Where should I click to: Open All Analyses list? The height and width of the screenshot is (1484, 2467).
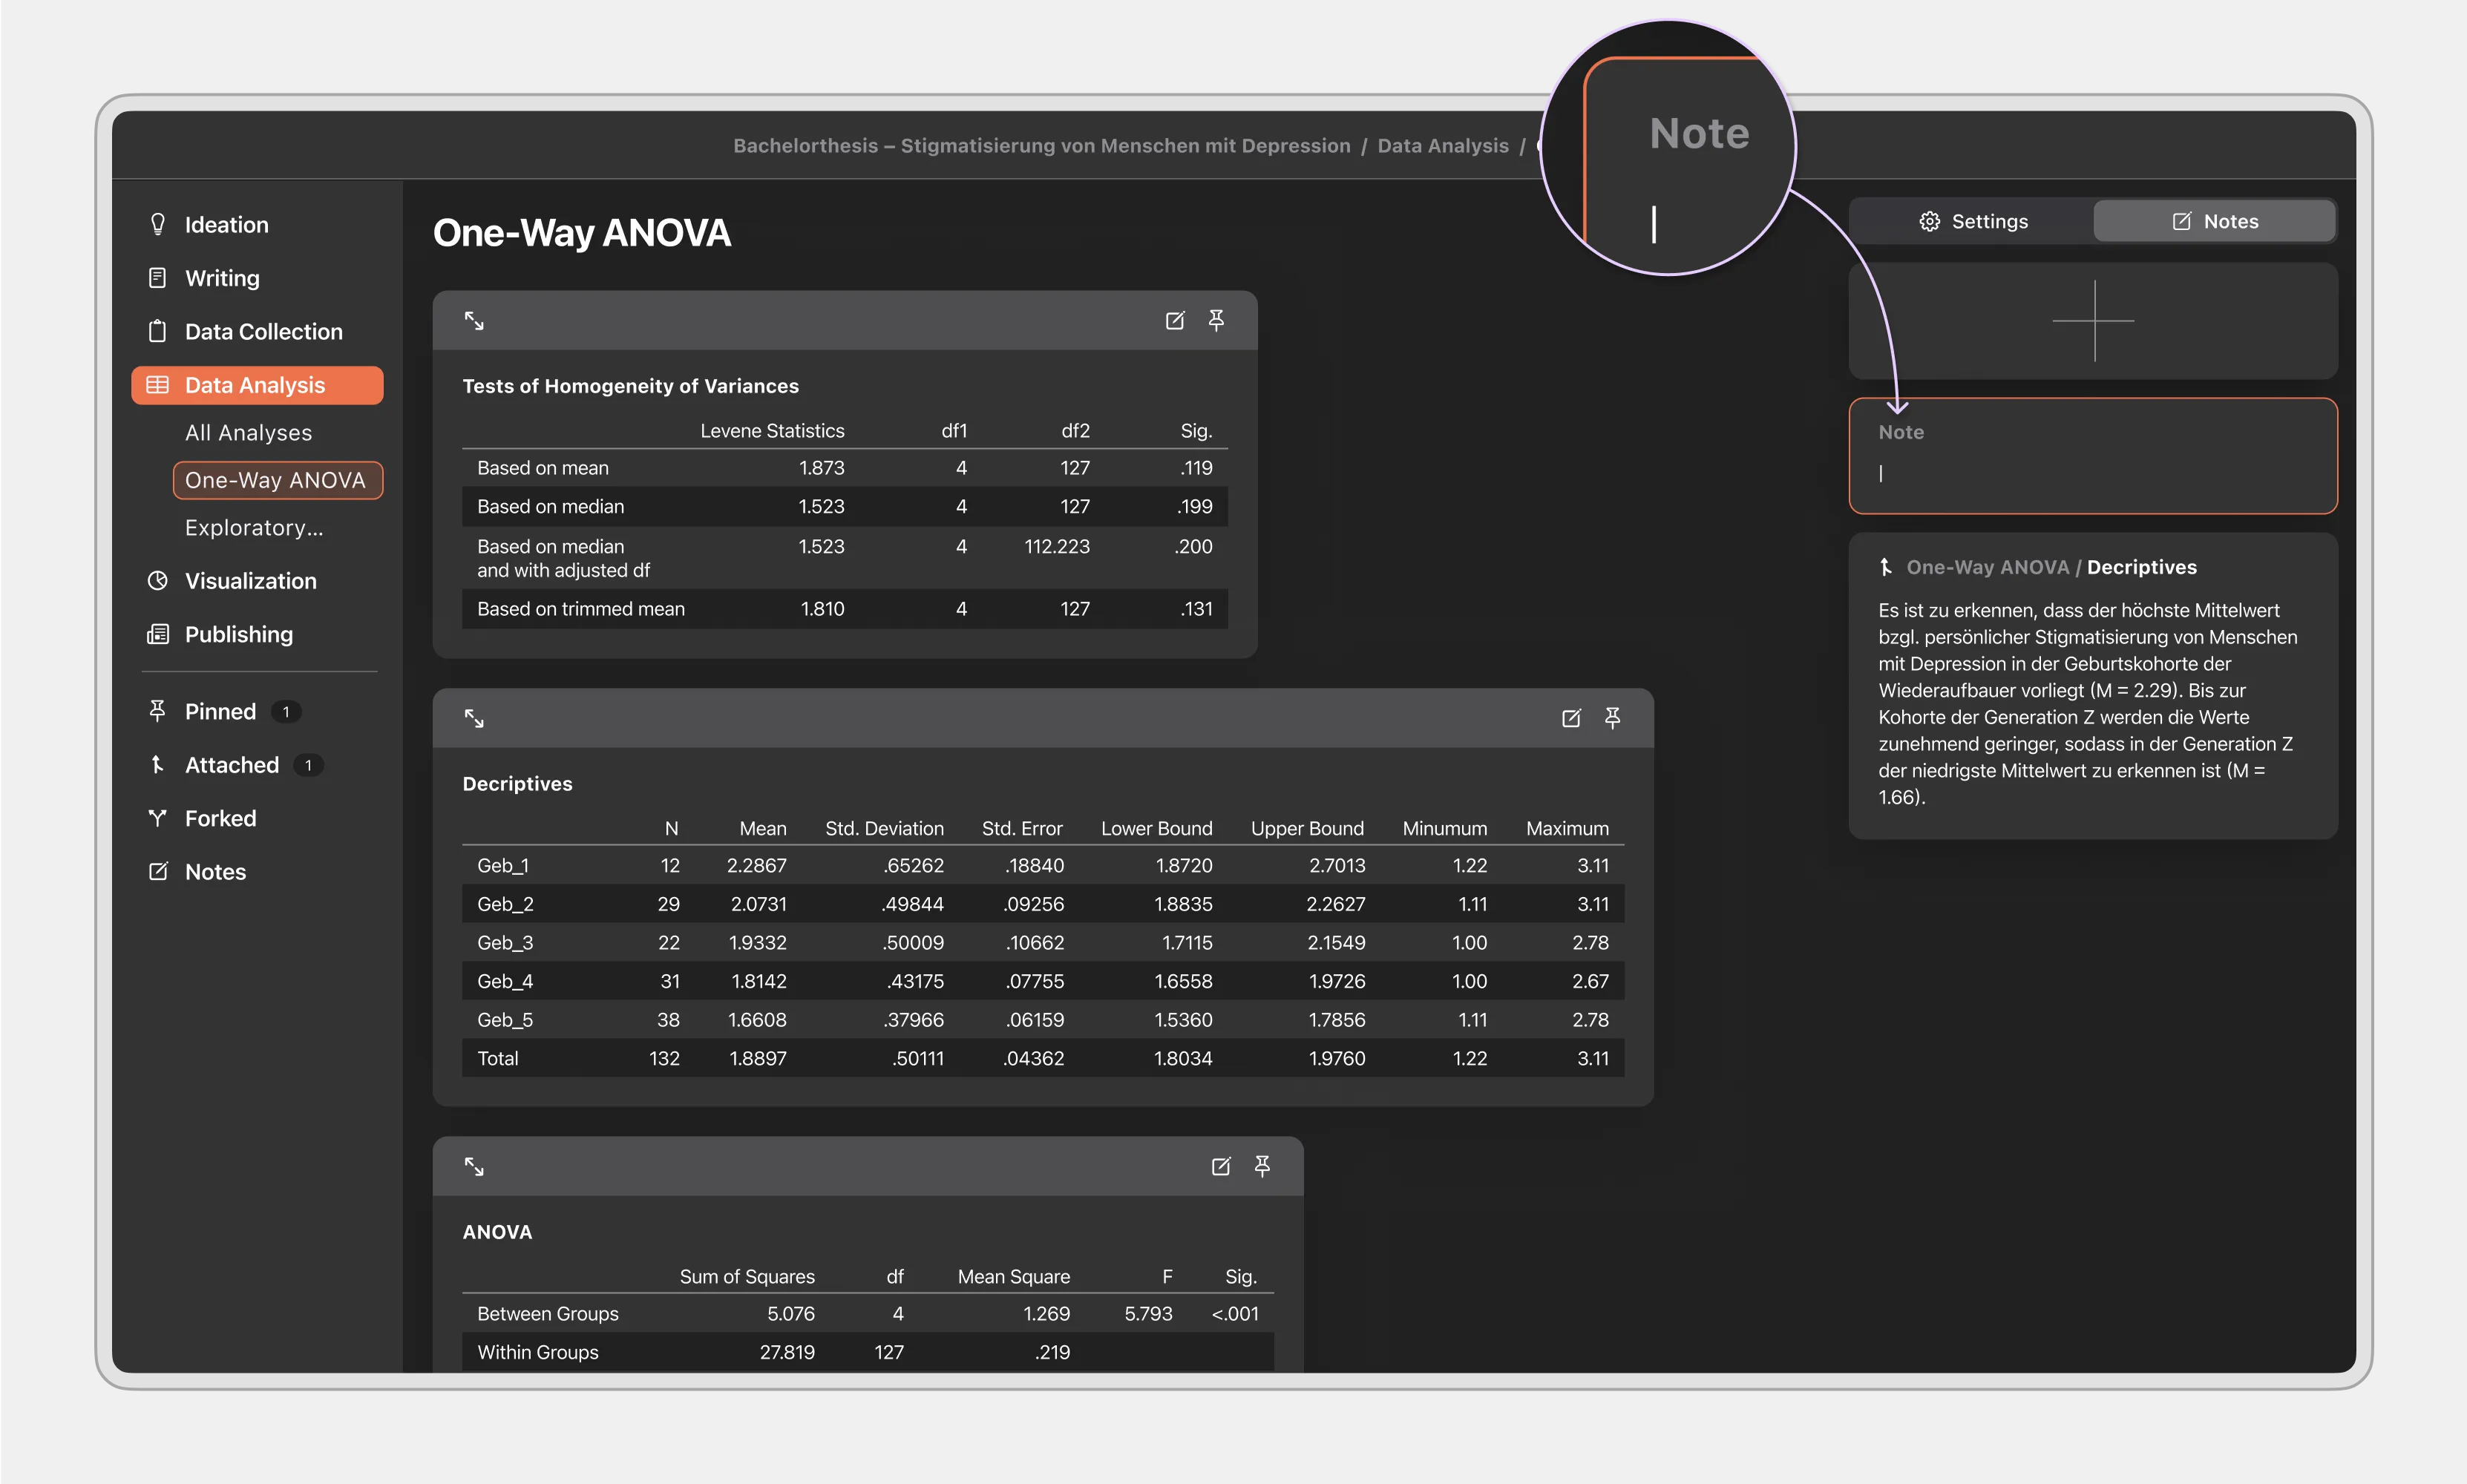click(x=248, y=433)
